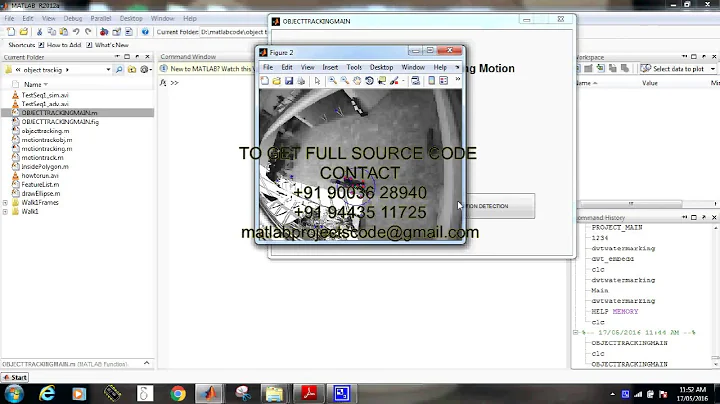This screenshot has height=404, width=720.
Task: Open the current folder path dropdown
Action: pos(108,70)
